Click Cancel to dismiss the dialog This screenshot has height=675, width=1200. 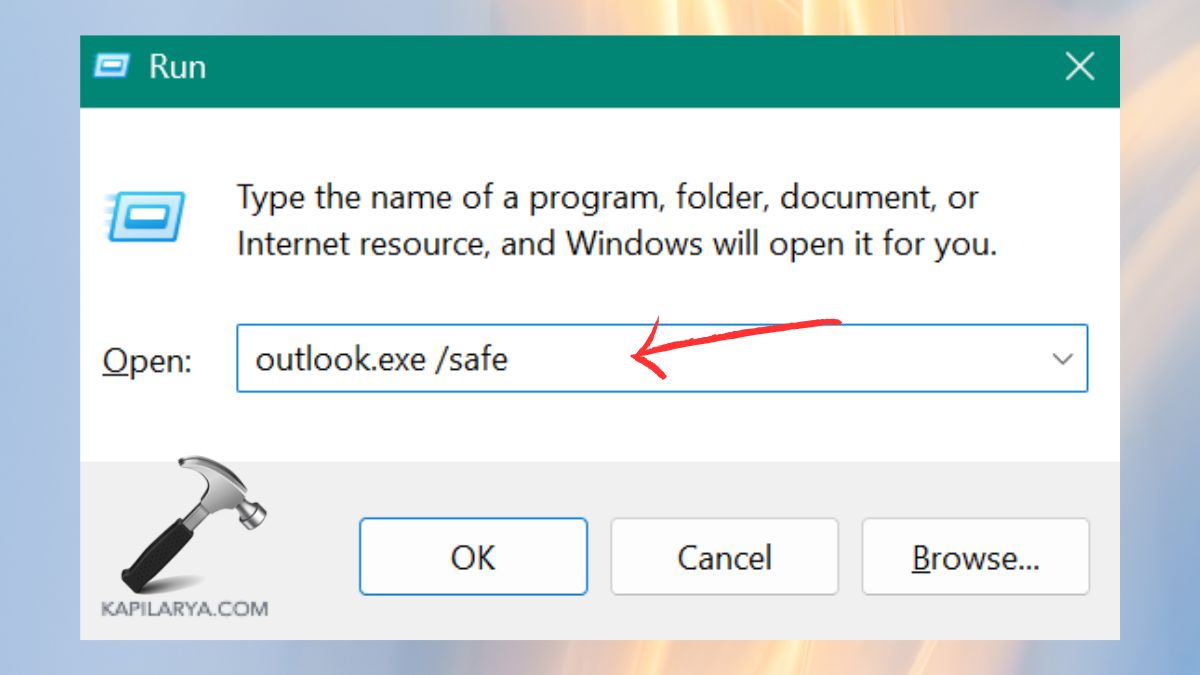pos(724,557)
